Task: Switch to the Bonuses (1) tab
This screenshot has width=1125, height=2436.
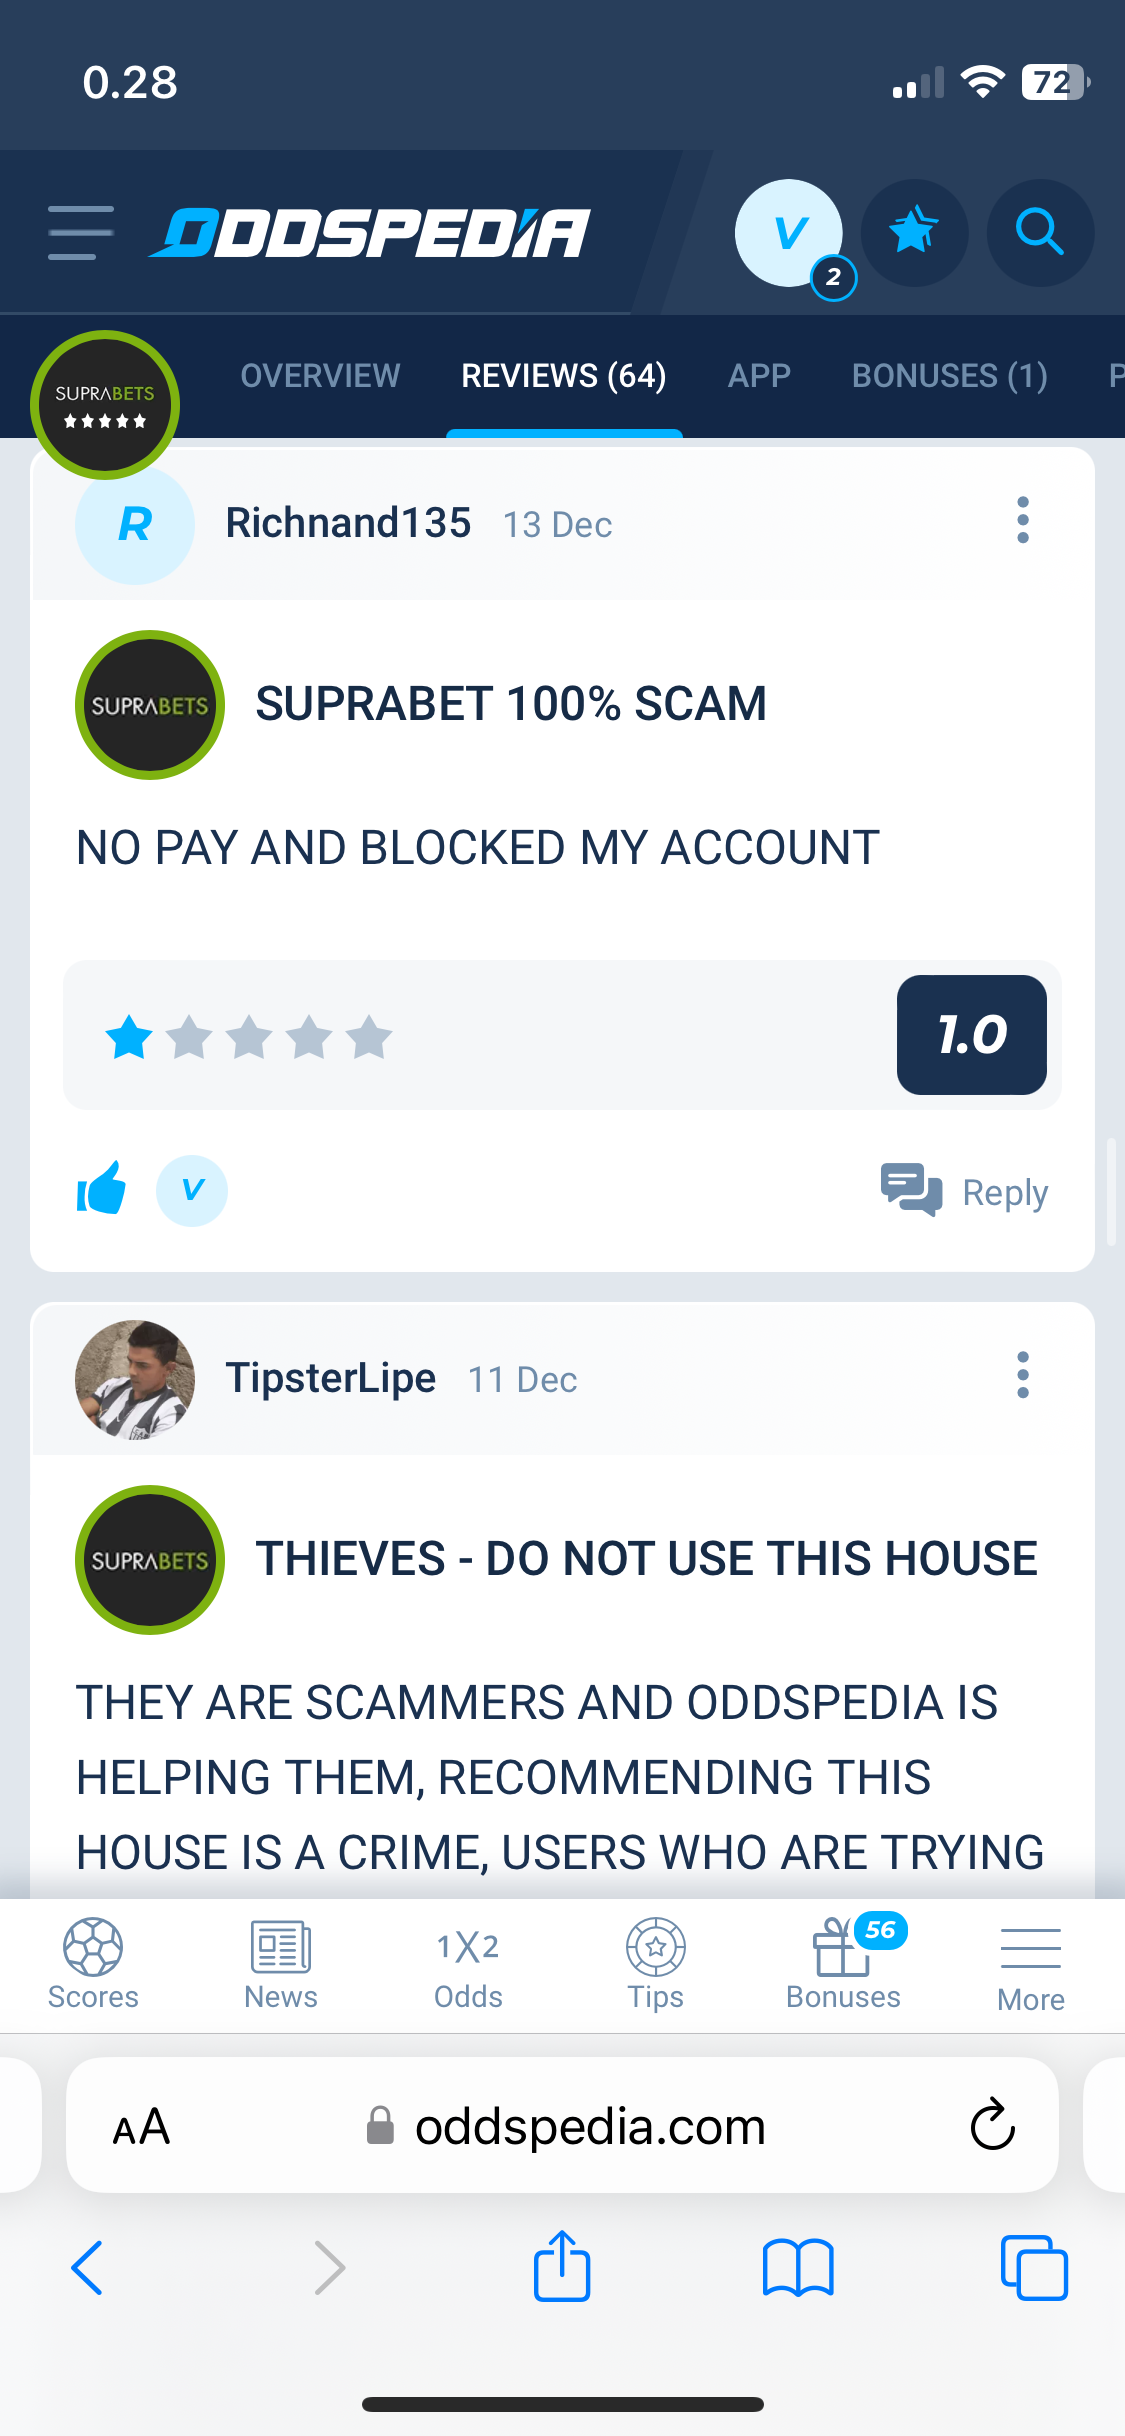Action: click(x=950, y=376)
